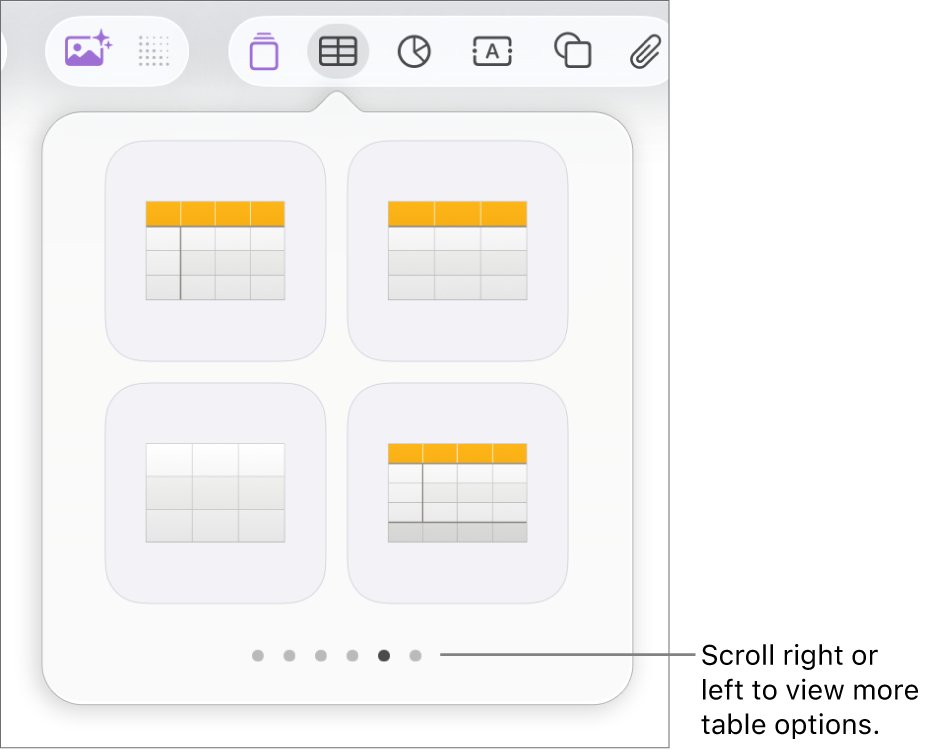
Task: Click the selected Table toolbar button
Action: pos(338,51)
